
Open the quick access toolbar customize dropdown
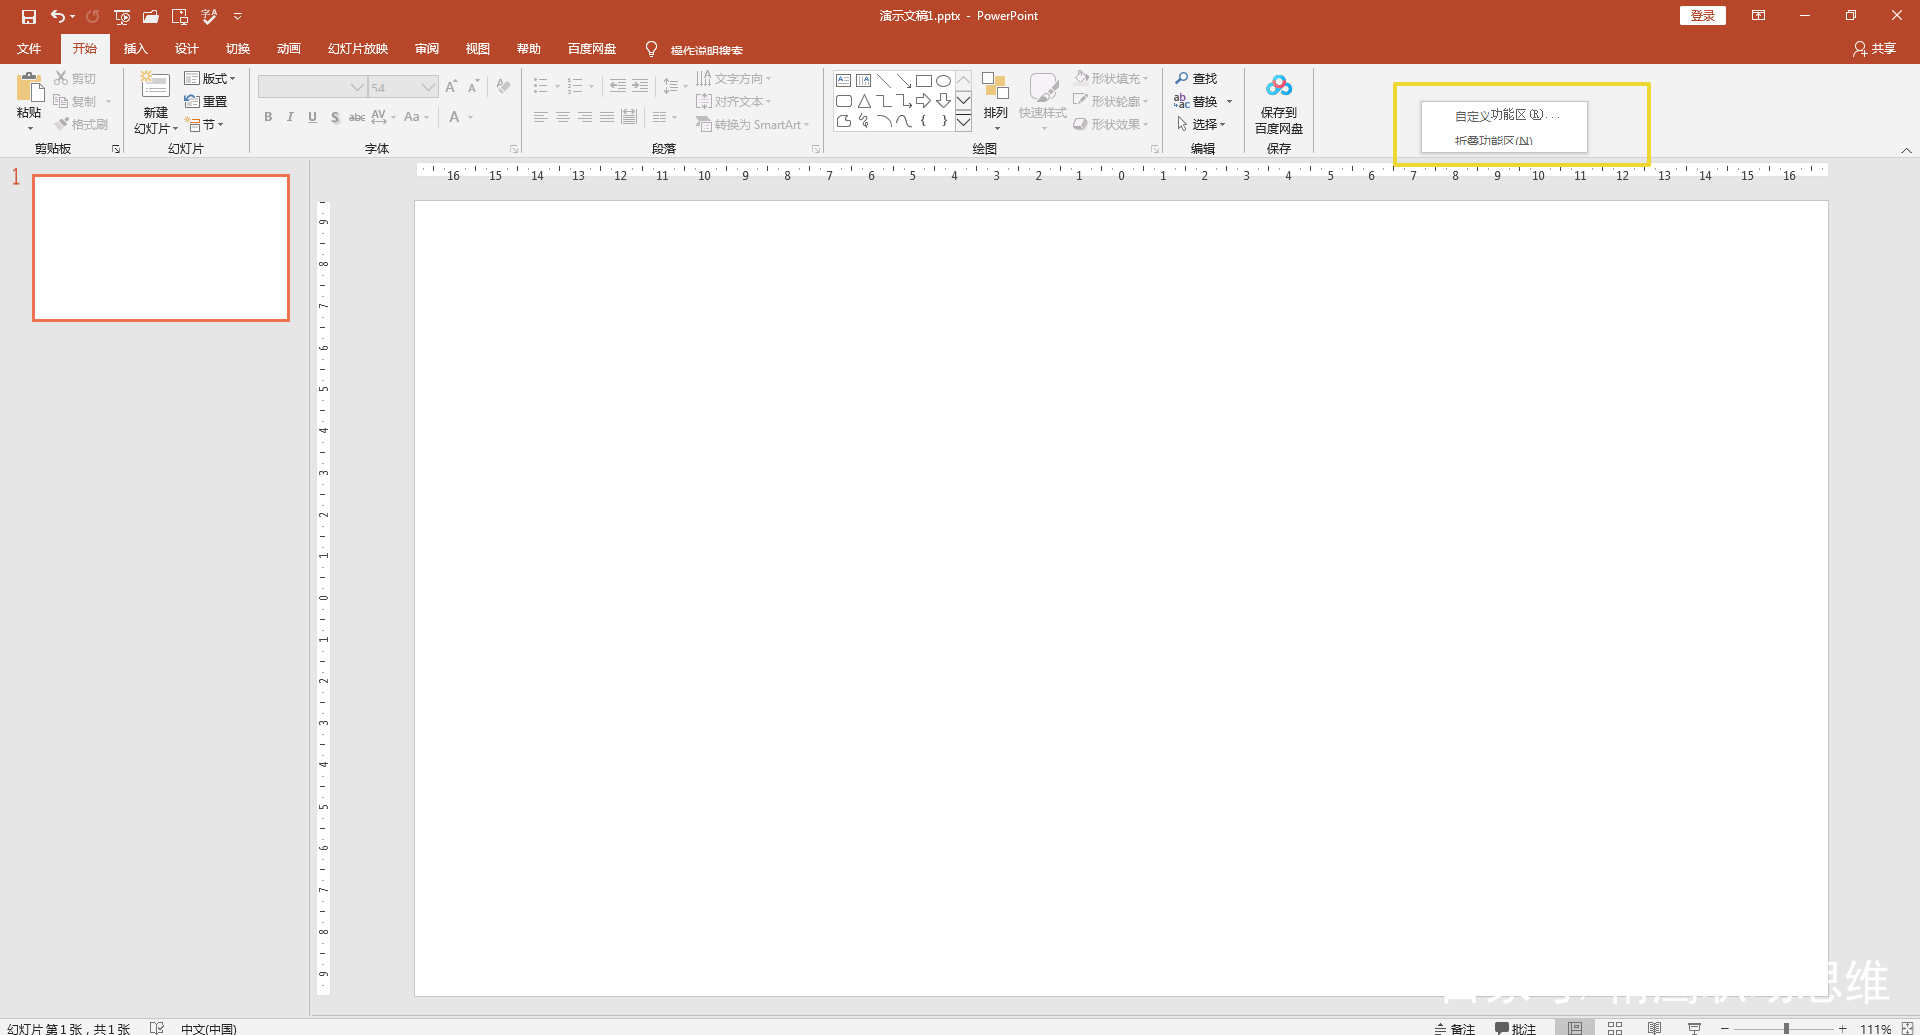pyautogui.click(x=238, y=16)
